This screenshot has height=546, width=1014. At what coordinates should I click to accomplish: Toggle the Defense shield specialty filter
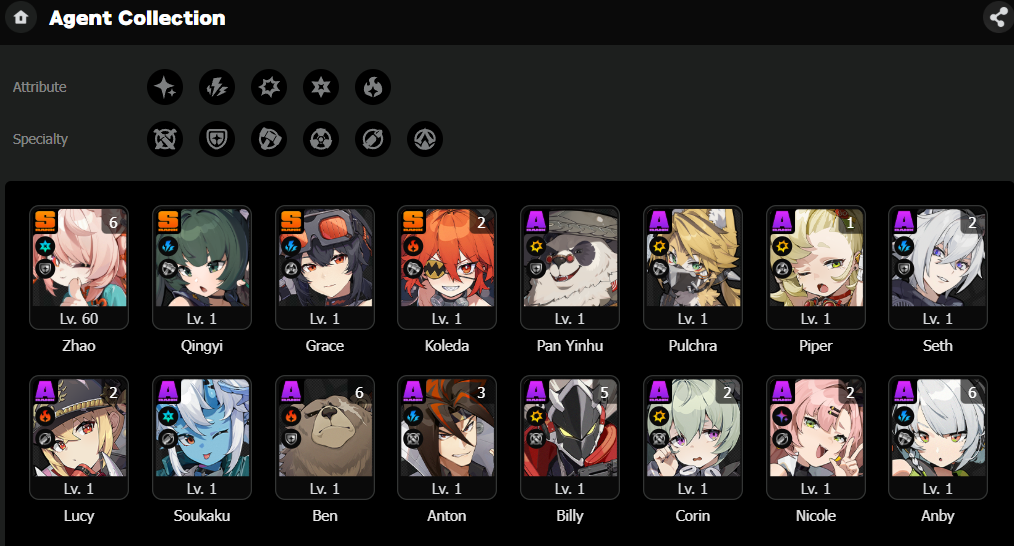tap(217, 138)
